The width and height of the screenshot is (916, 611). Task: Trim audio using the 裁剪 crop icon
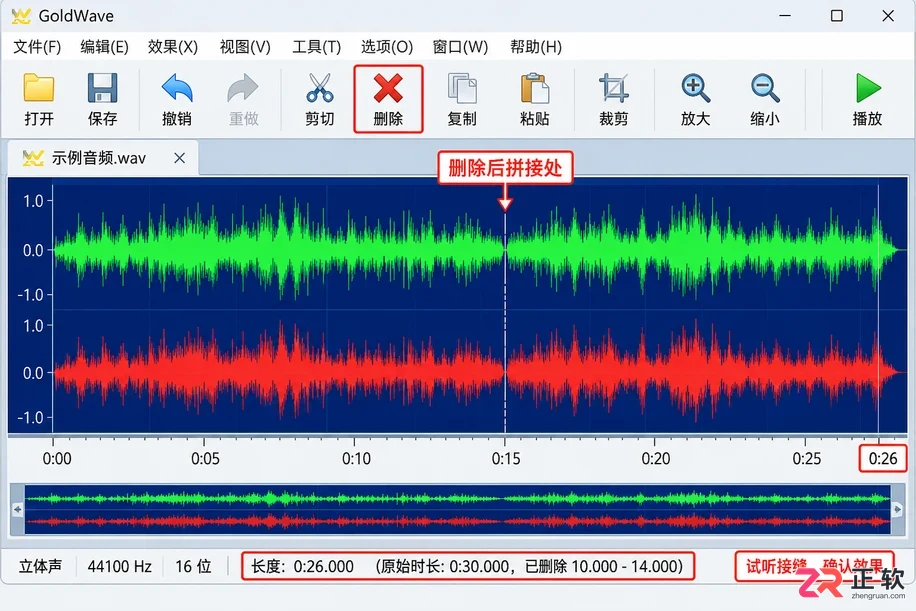[x=613, y=99]
